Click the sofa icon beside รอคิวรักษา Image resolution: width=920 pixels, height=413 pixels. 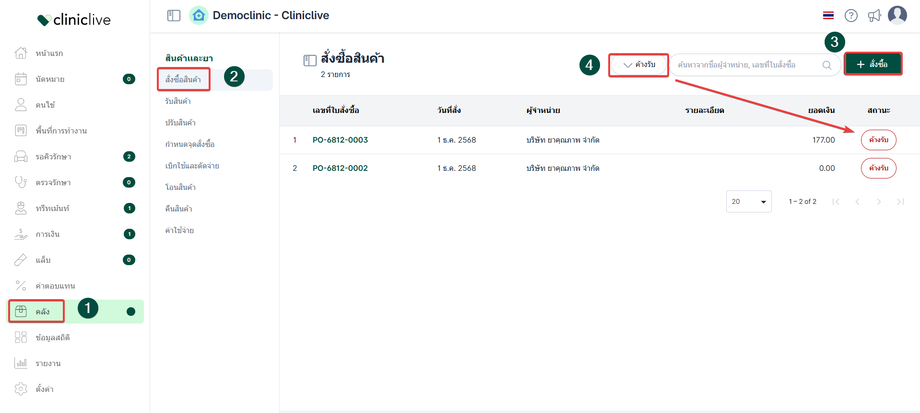pyautogui.click(x=21, y=157)
